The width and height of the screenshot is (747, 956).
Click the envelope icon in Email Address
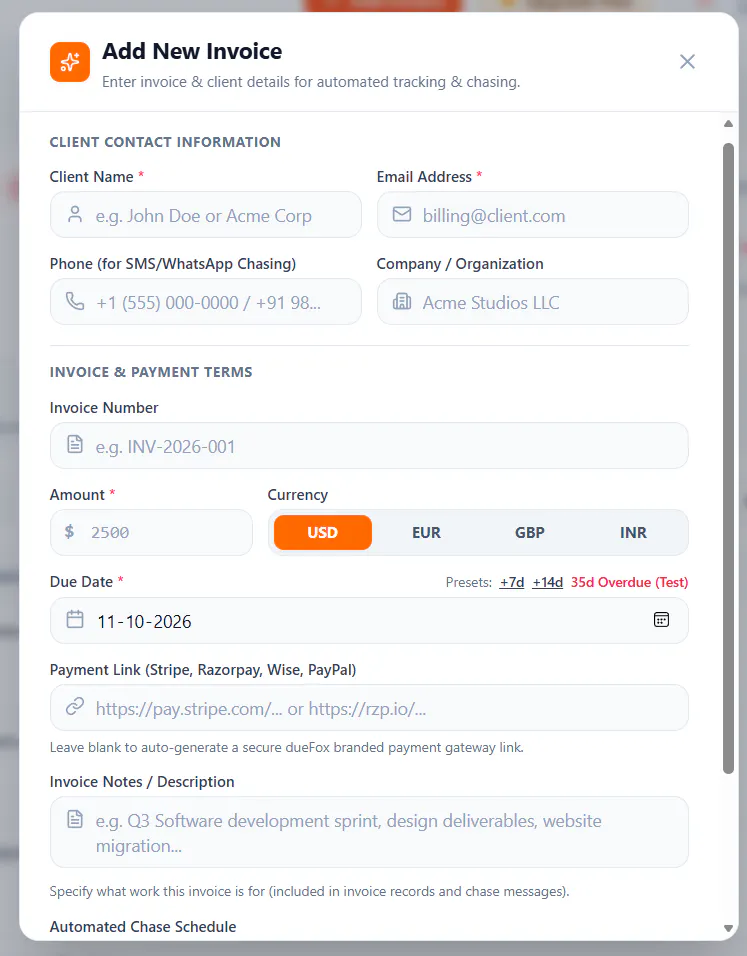[402, 215]
